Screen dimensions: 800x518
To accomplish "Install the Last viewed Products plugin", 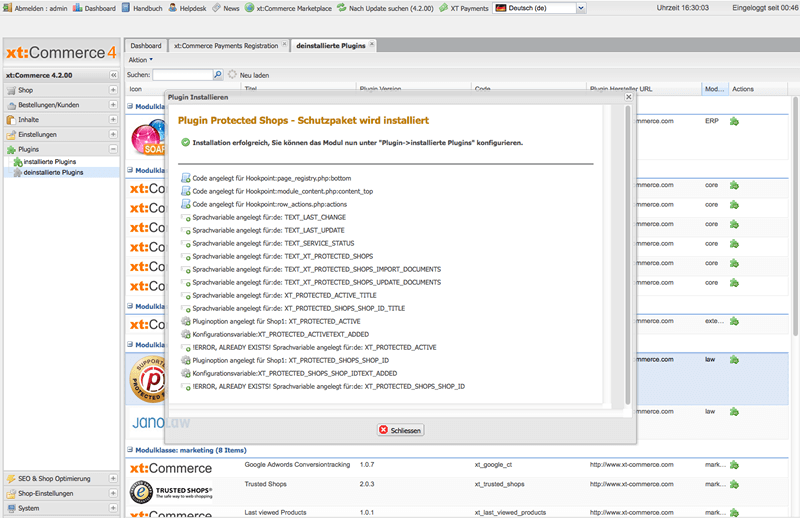I will [x=734, y=512].
